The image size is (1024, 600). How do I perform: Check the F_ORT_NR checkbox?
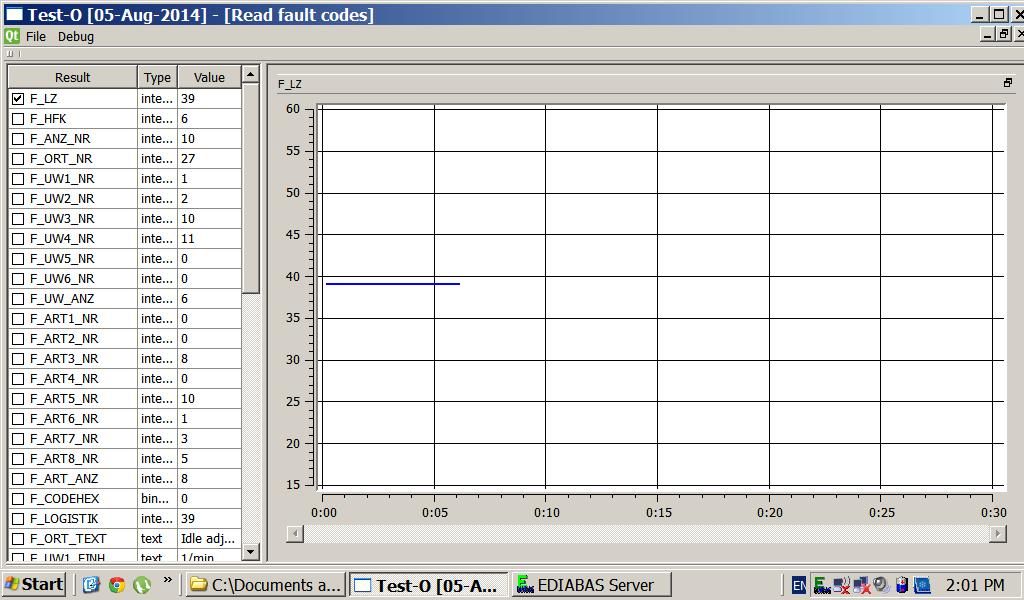[x=18, y=159]
